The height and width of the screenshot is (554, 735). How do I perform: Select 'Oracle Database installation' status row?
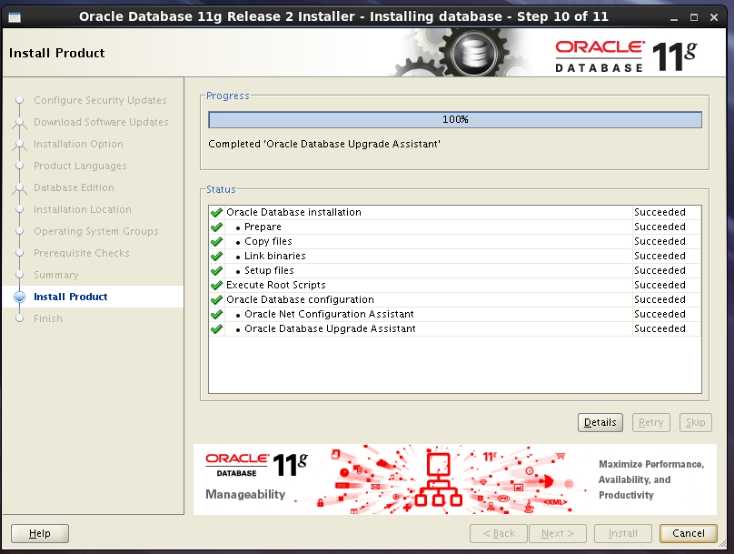455,212
